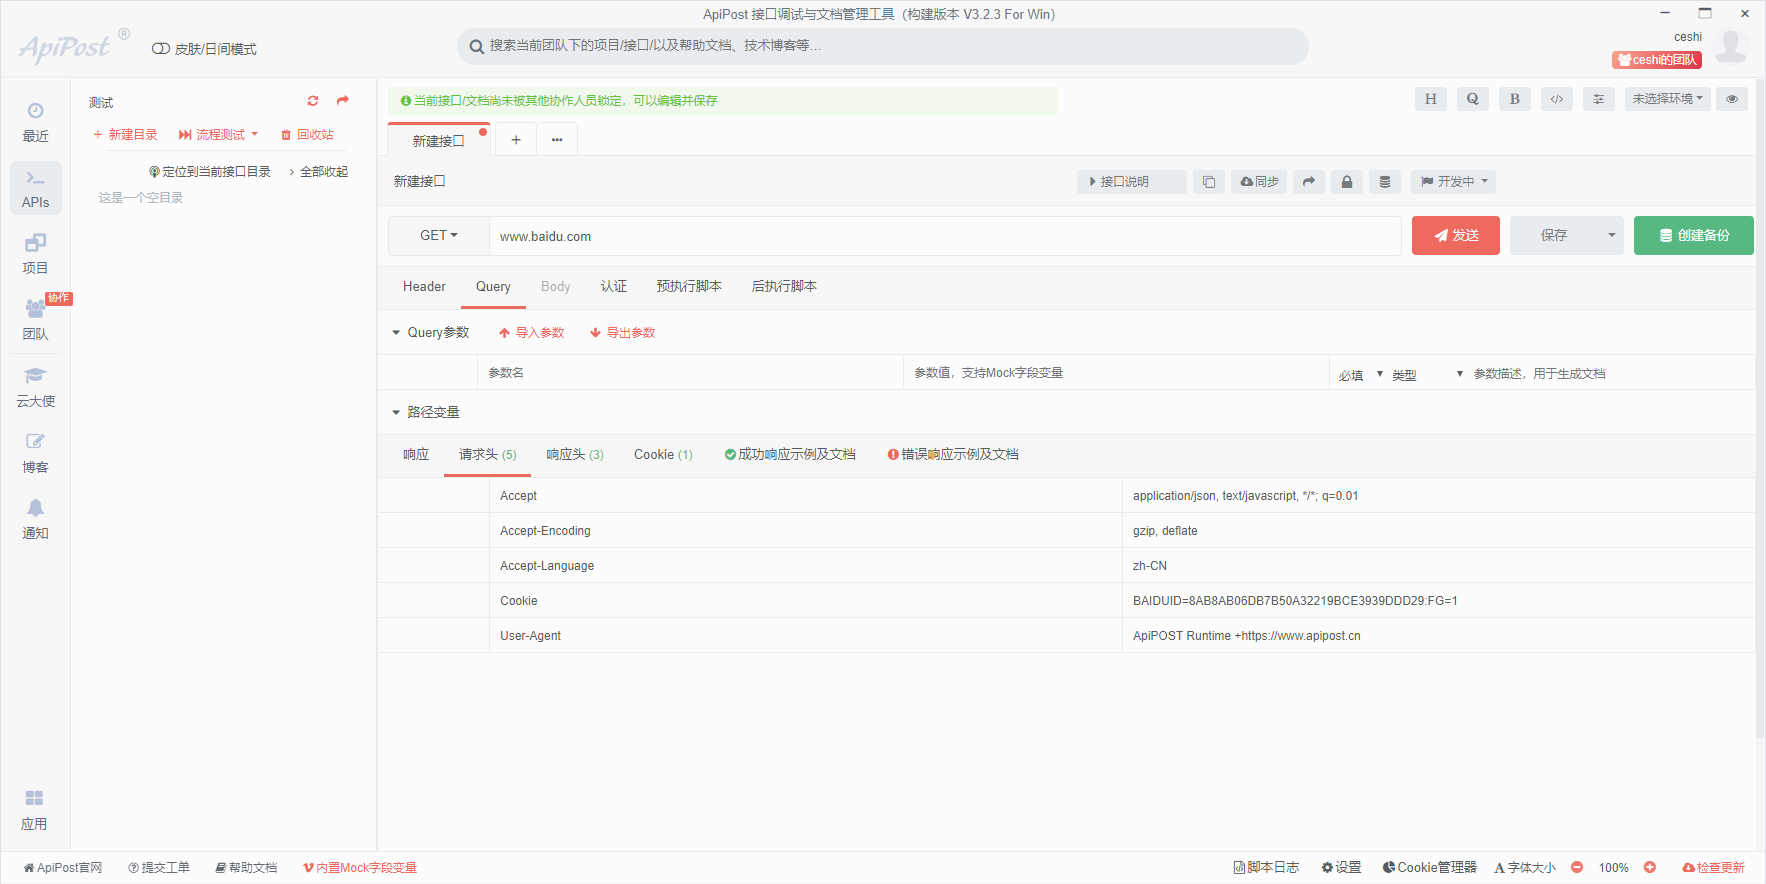Screen dimensions: 1766x884
Task: Open the 团队 team sidebar icon
Action: [x=35, y=320]
